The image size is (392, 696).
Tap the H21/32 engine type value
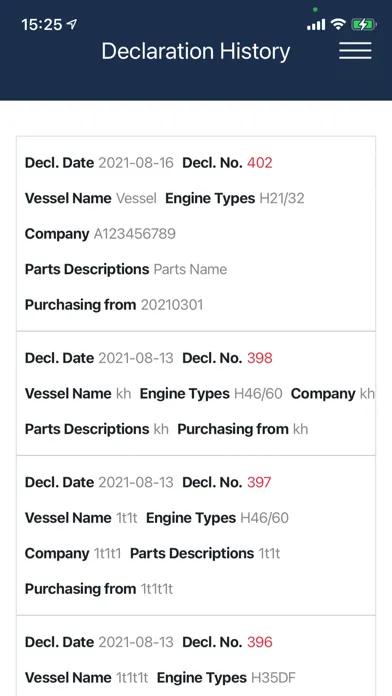[282, 198]
